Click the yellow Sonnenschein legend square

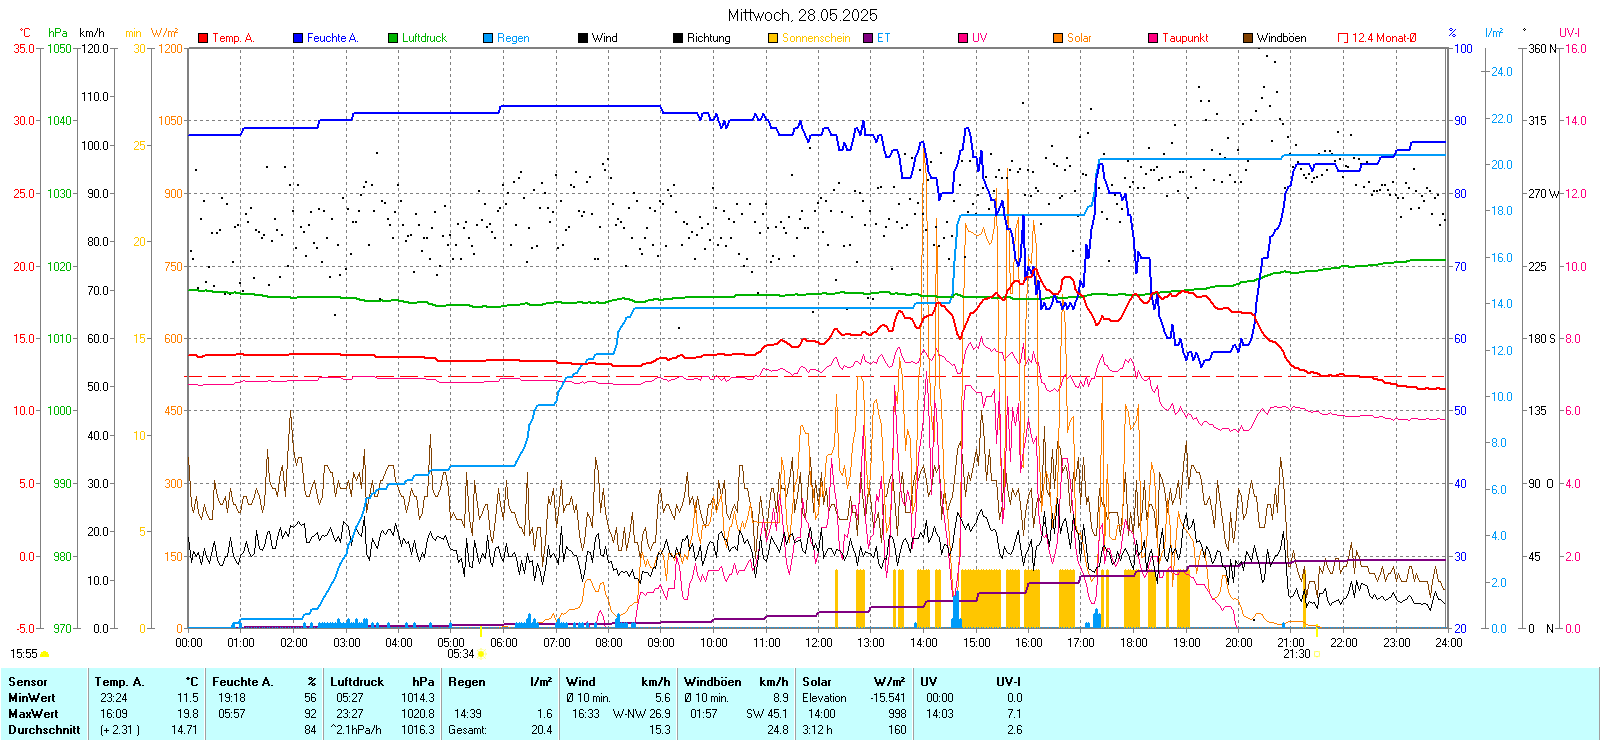pos(773,38)
